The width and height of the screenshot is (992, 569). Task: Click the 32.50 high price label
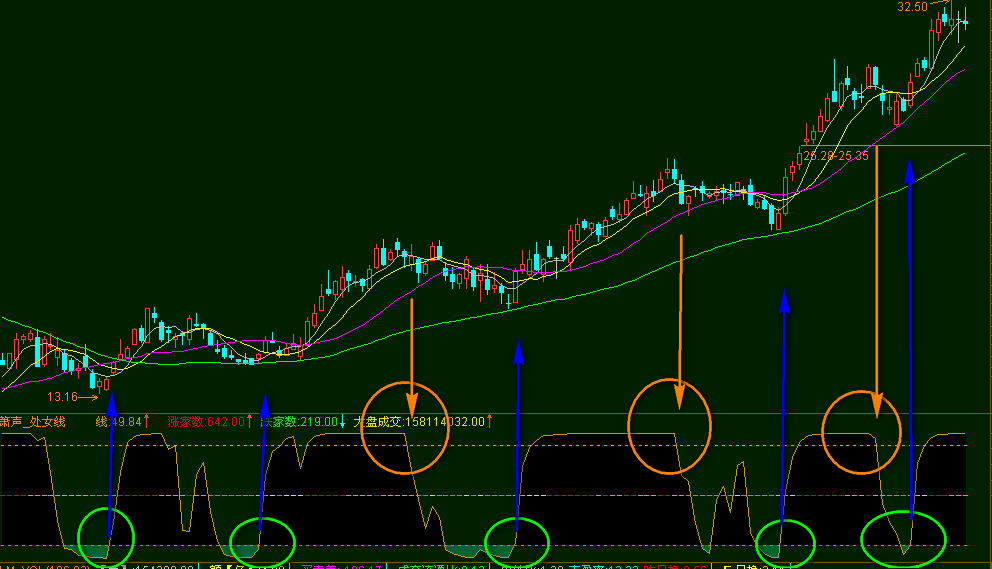click(912, 7)
